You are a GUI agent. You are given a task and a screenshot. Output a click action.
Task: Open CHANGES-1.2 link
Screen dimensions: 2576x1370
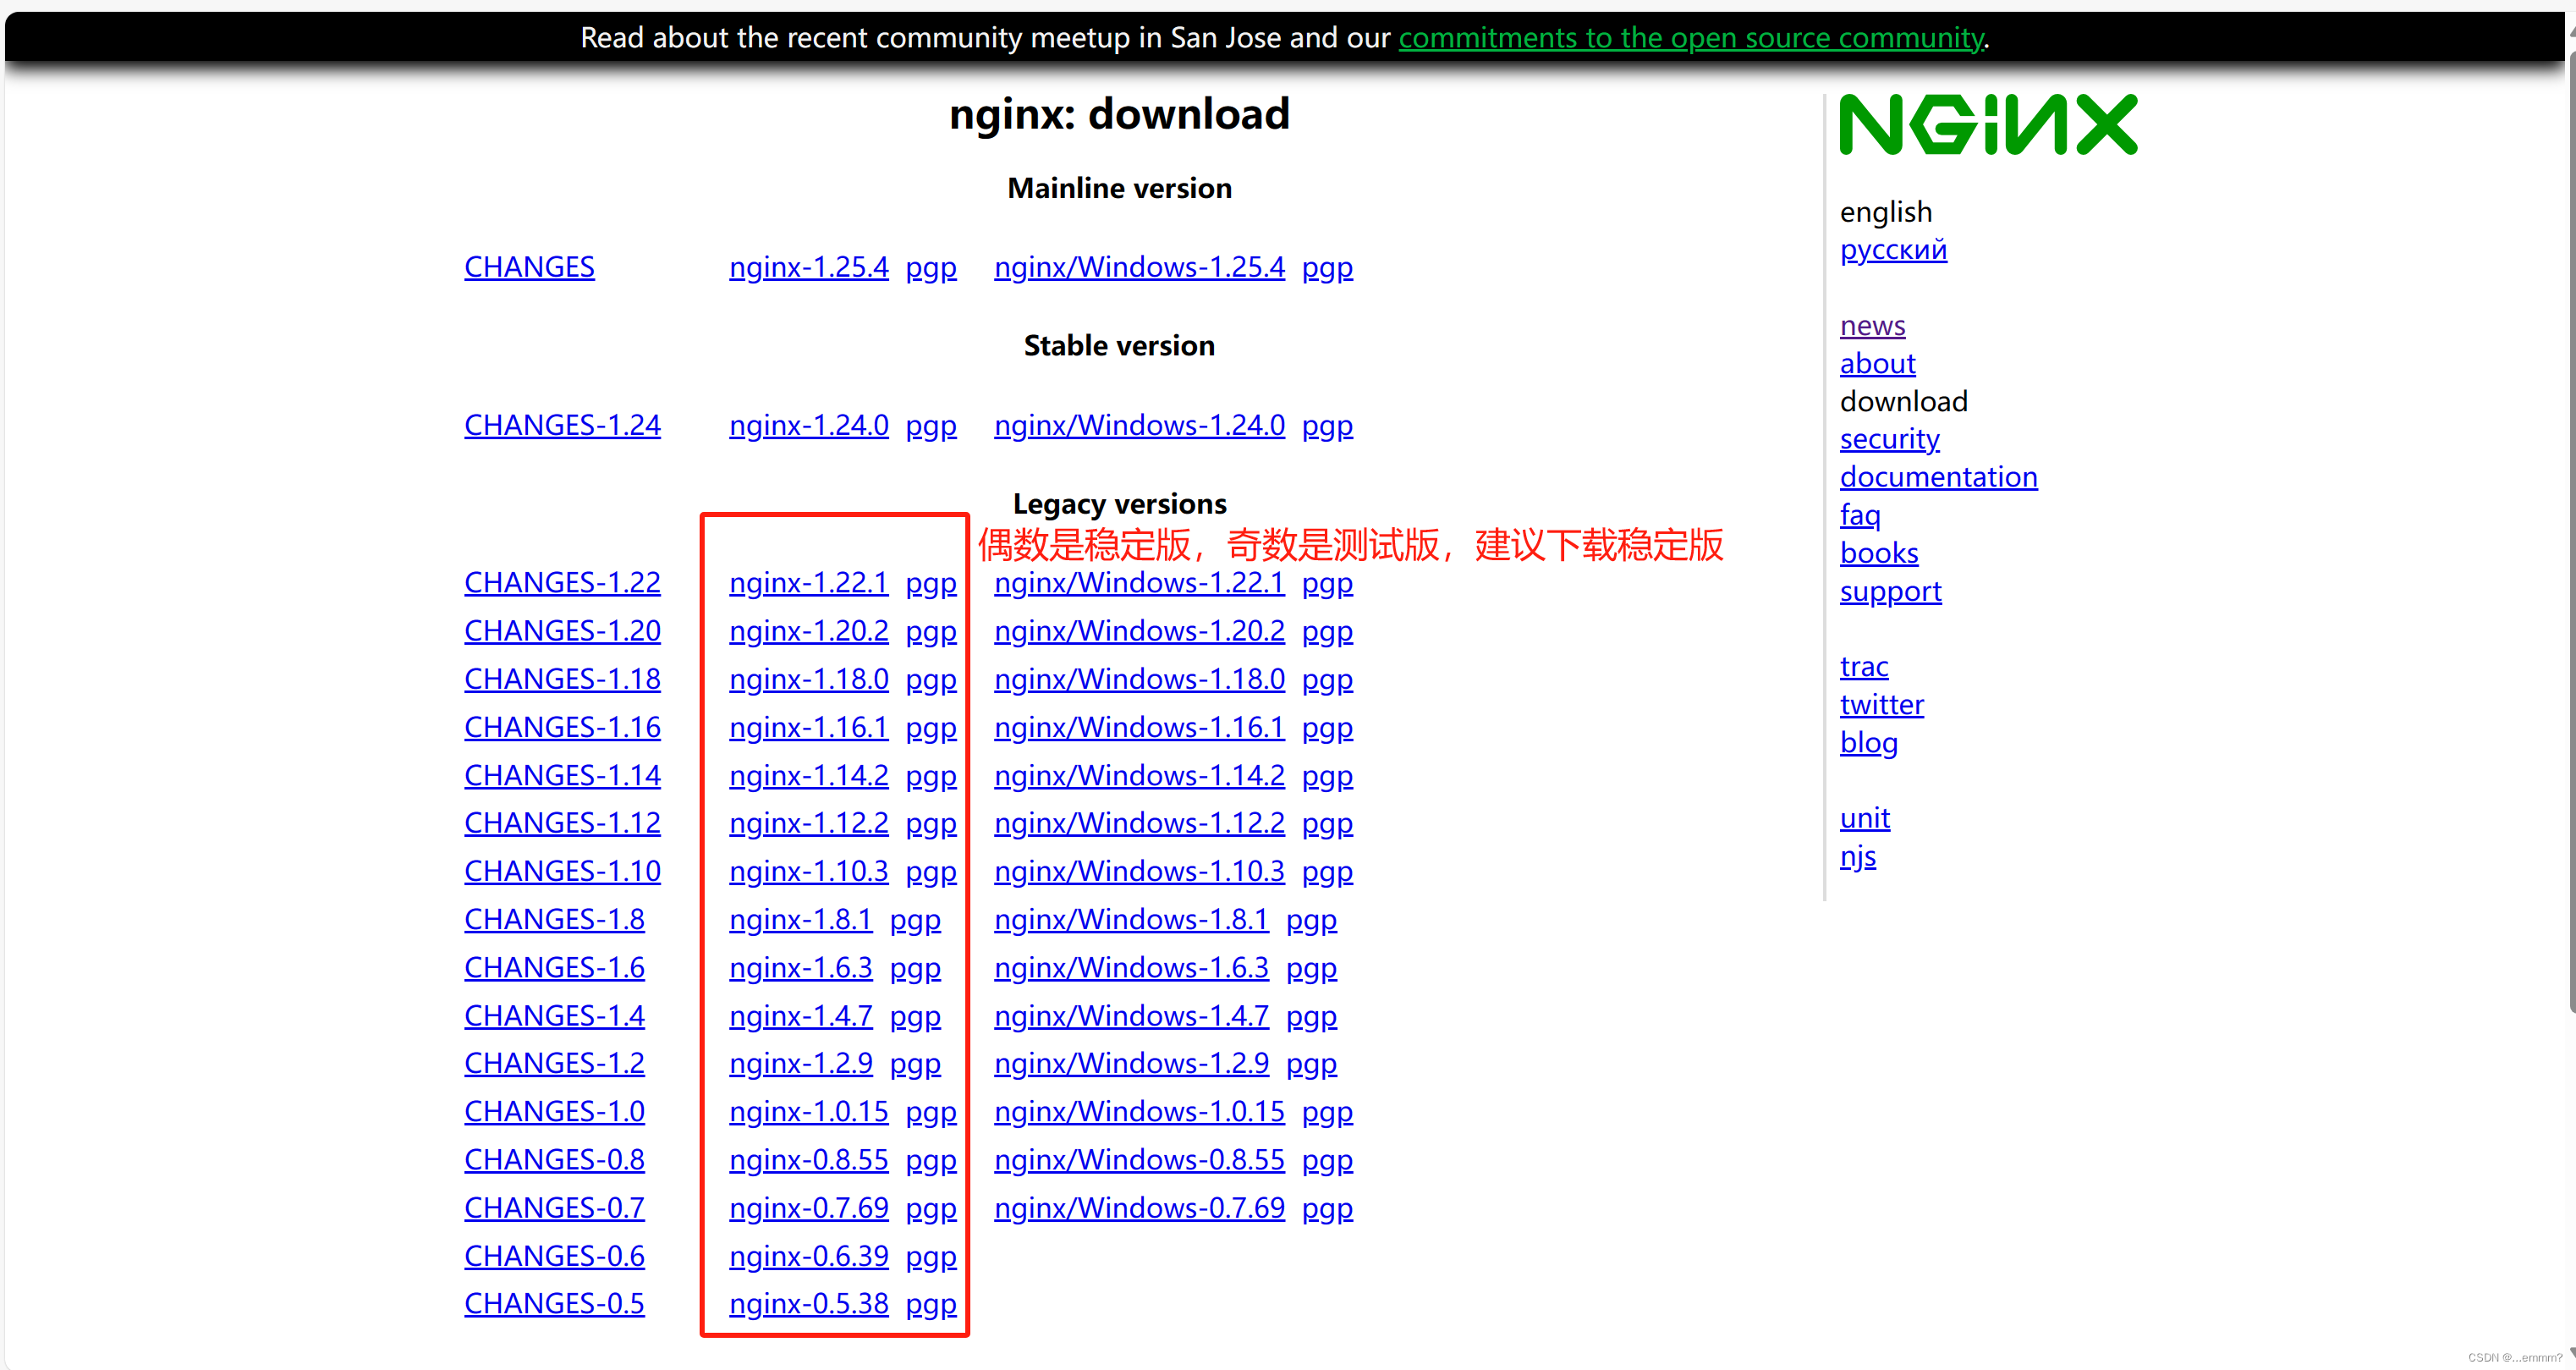pos(554,1063)
